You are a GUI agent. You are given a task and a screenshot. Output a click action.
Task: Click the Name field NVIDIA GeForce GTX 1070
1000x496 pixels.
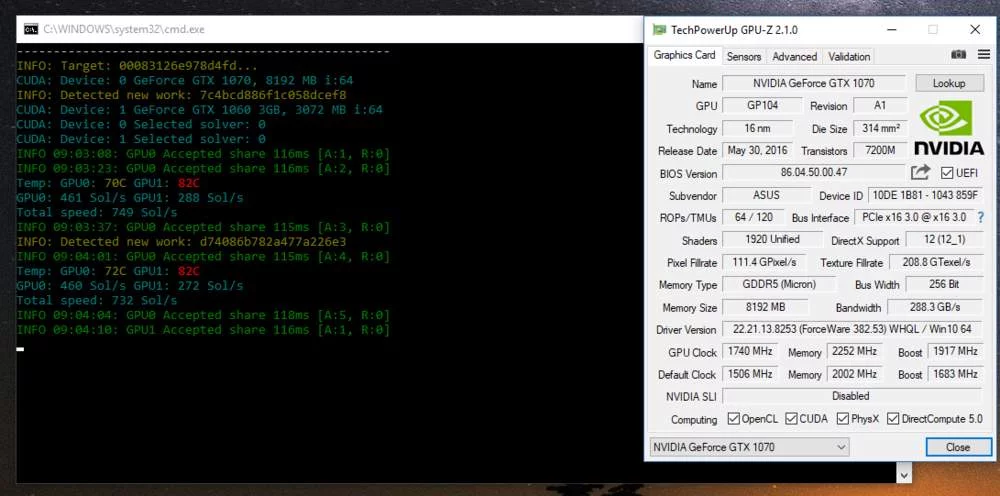pos(813,83)
